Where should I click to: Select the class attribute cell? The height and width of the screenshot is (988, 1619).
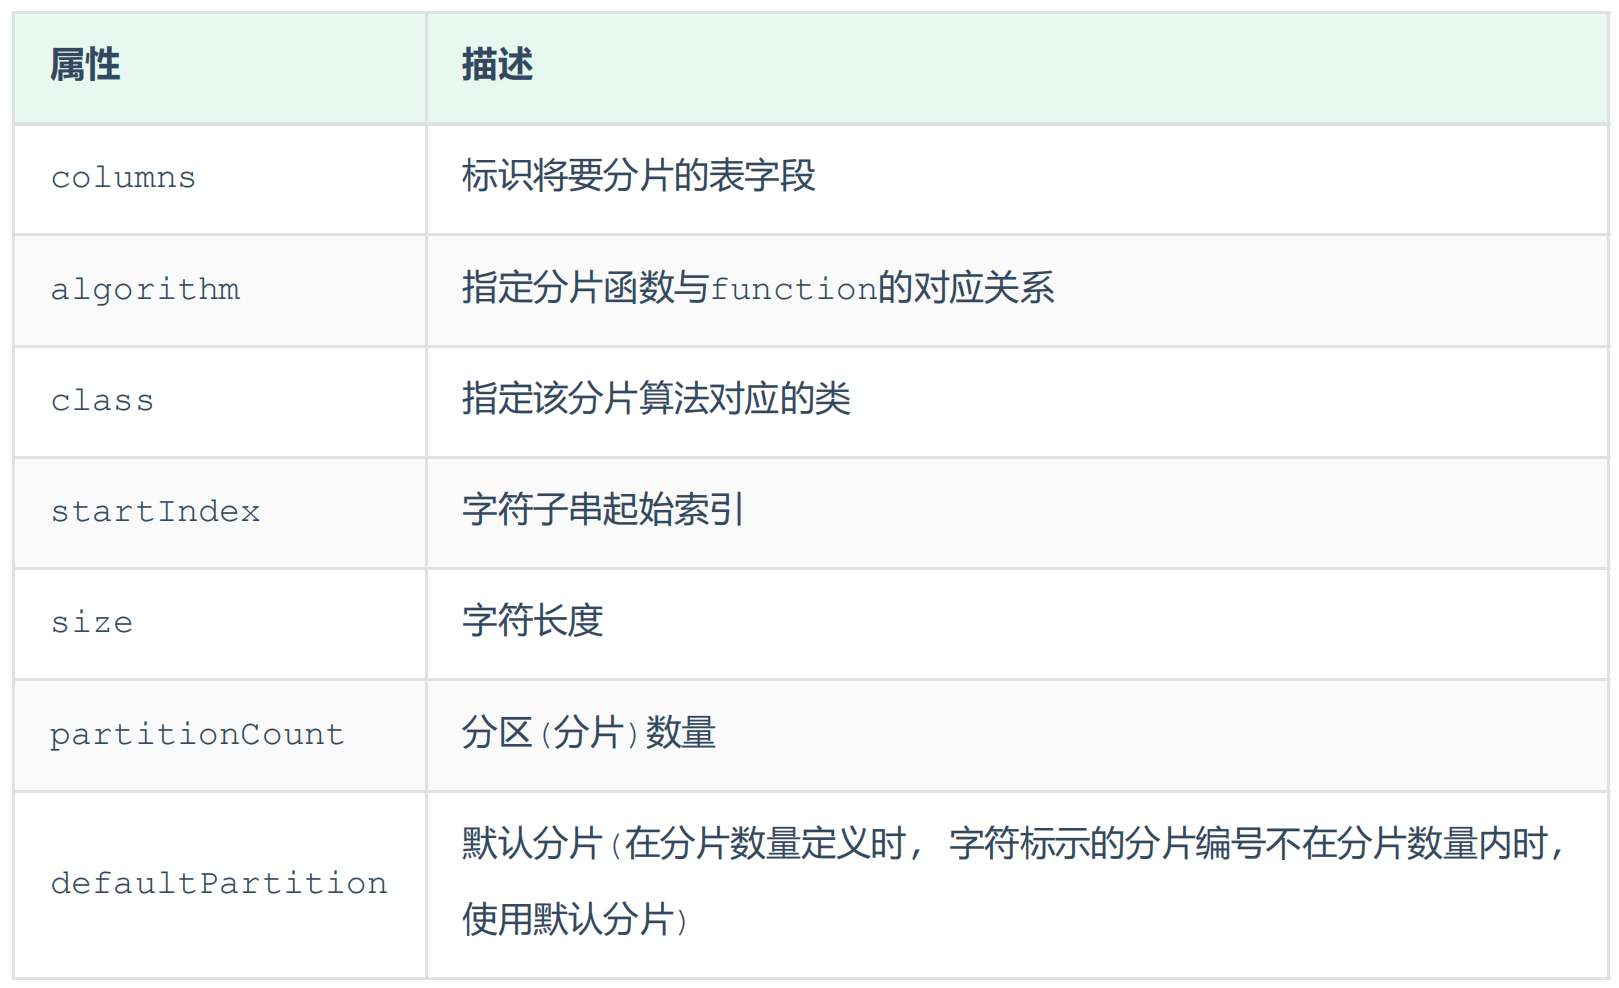coord(102,400)
